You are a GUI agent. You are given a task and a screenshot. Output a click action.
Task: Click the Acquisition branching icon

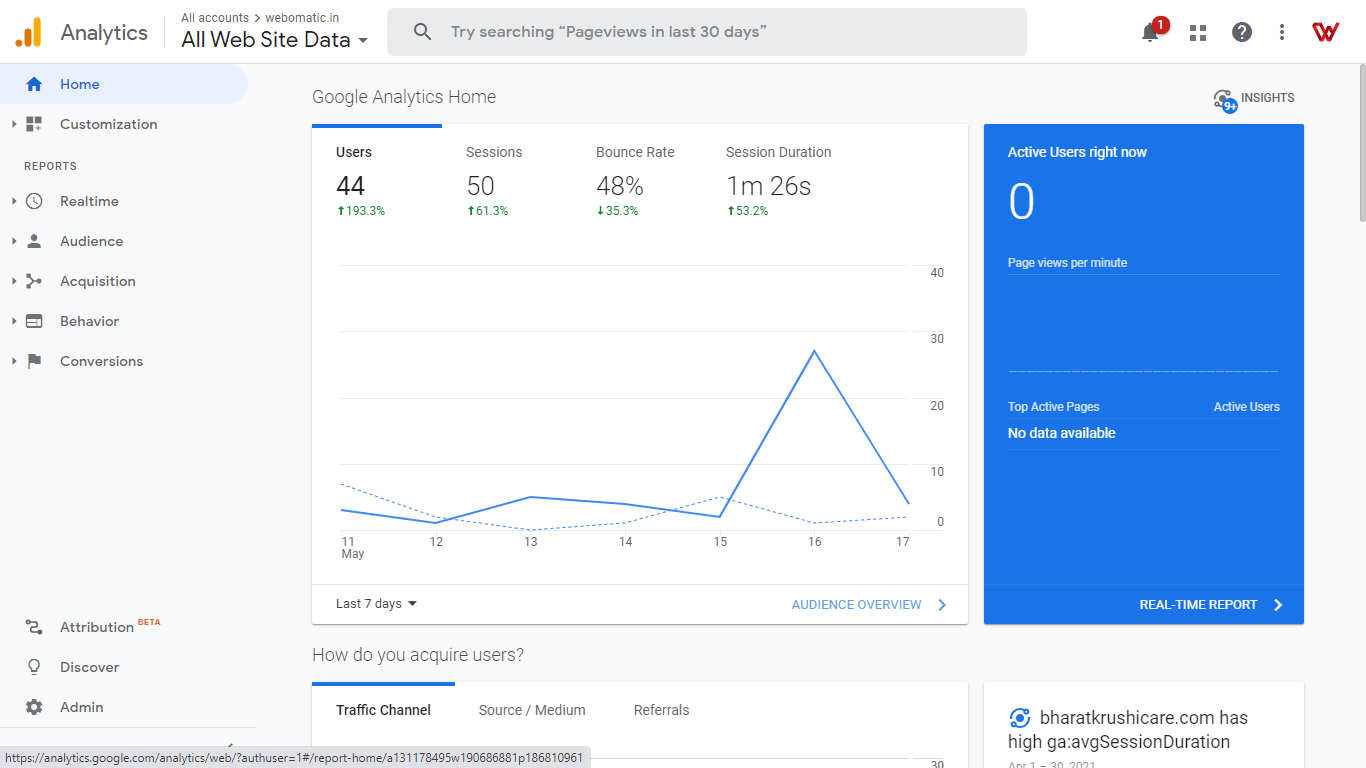click(34, 281)
